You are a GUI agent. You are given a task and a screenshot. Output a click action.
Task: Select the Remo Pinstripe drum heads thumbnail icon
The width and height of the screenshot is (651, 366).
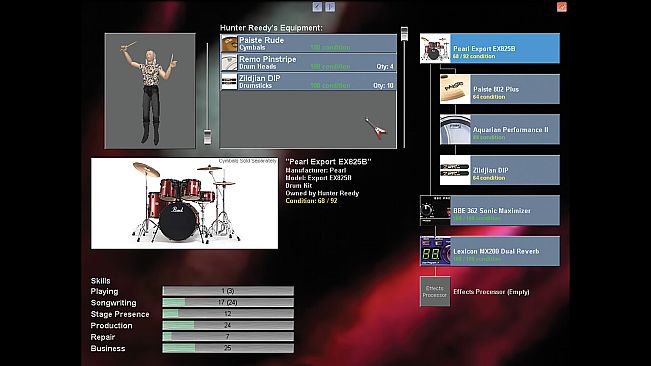[229, 63]
